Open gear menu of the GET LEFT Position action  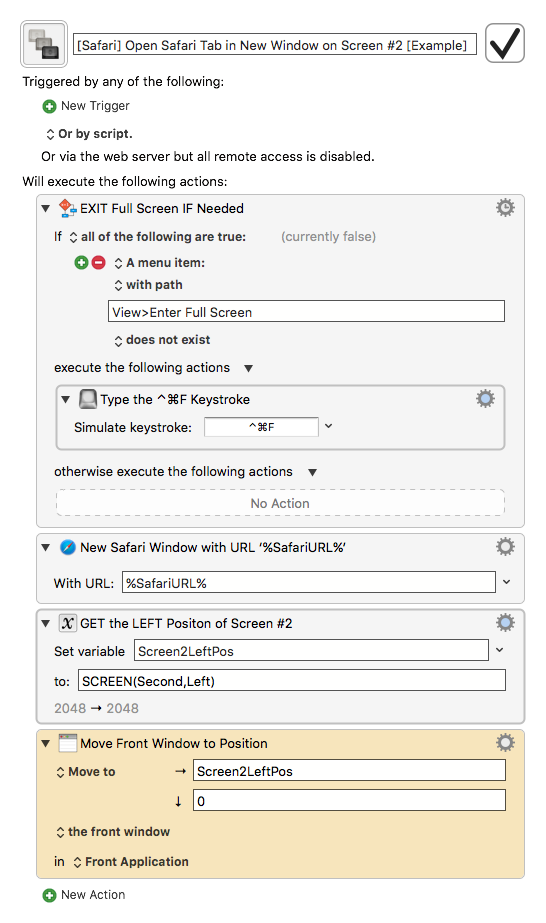pyautogui.click(x=505, y=623)
